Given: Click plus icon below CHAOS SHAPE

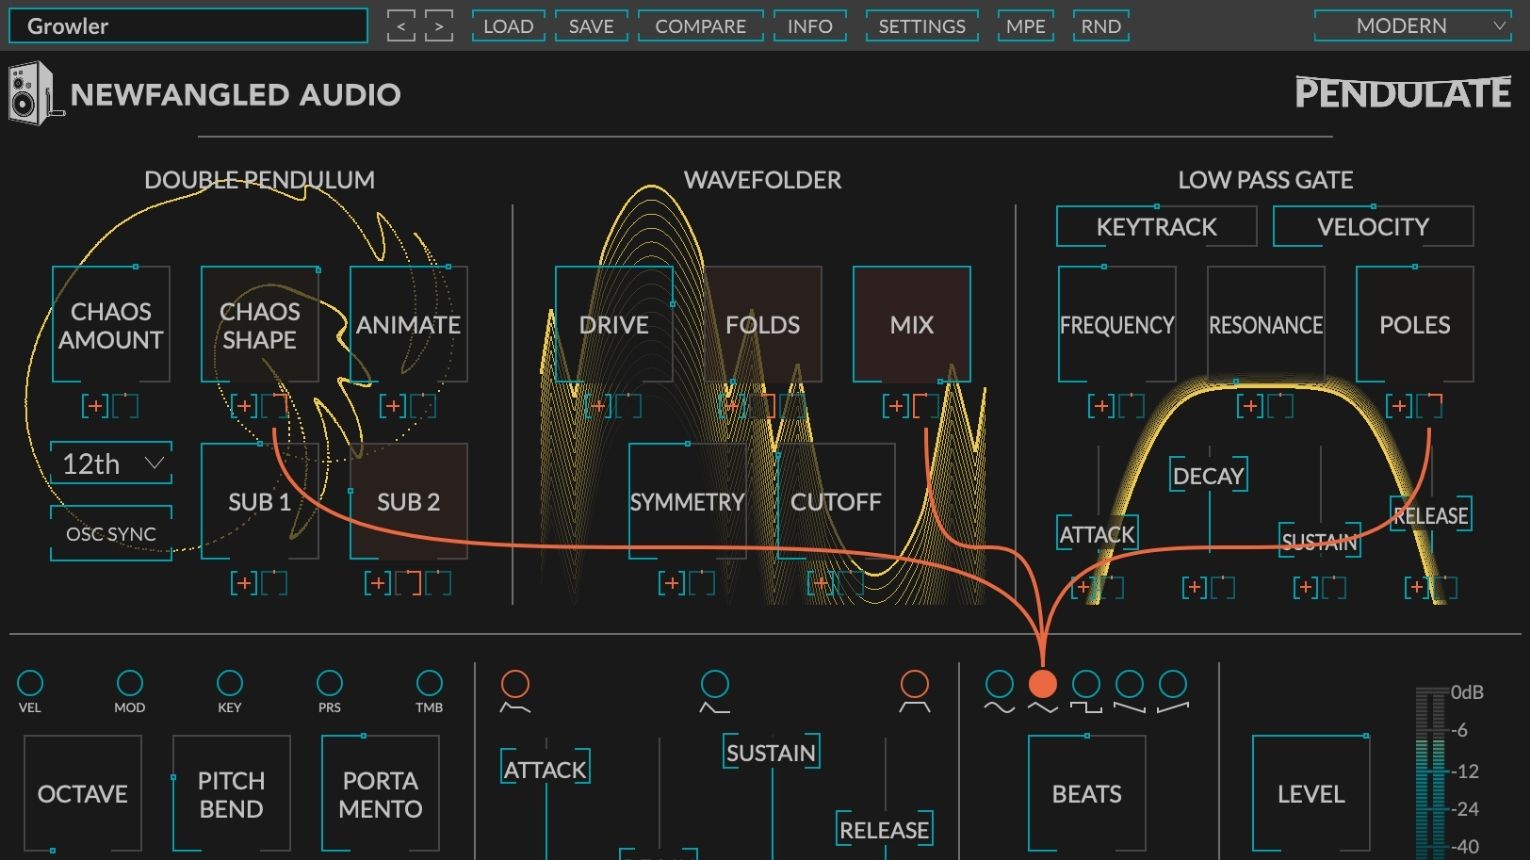Looking at the screenshot, I should (x=243, y=406).
